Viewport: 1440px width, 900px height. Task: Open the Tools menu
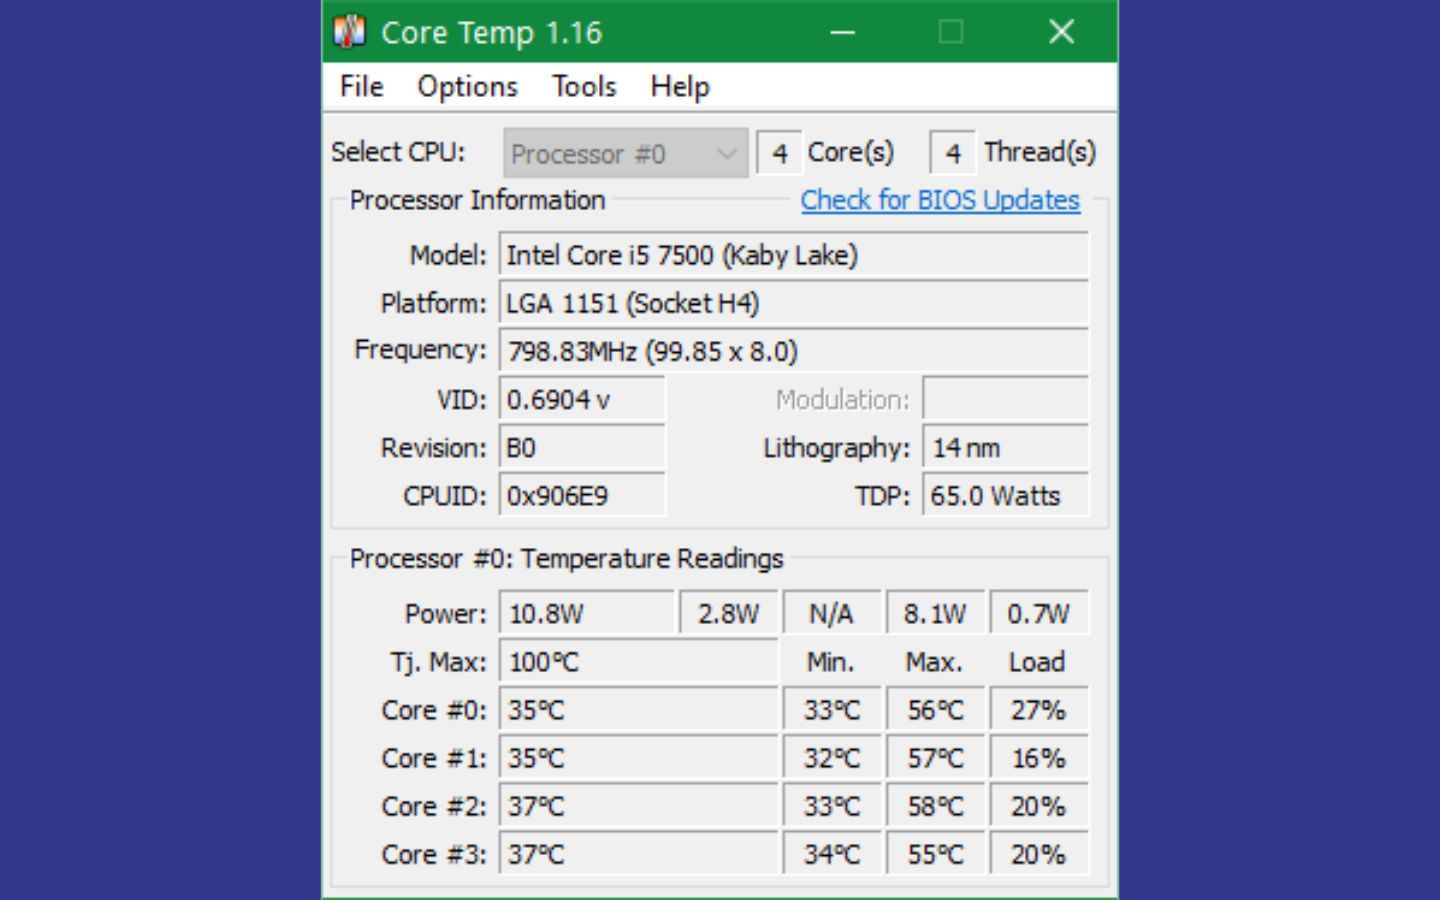(584, 87)
